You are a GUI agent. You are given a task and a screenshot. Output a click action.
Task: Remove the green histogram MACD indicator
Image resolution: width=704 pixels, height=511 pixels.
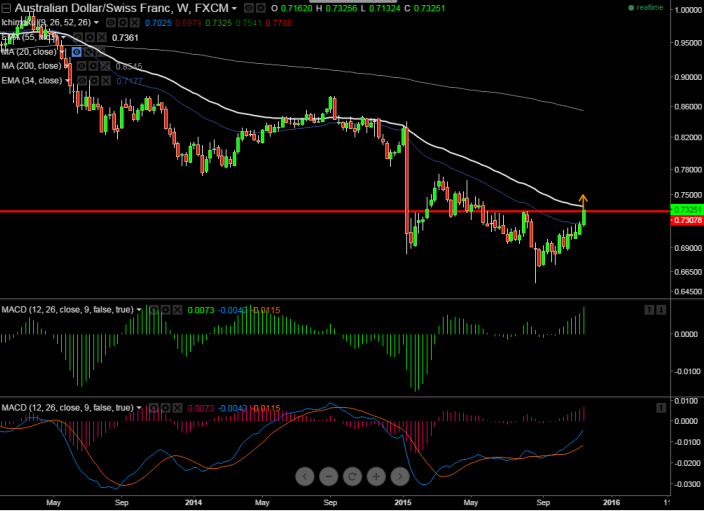[x=177, y=310]
